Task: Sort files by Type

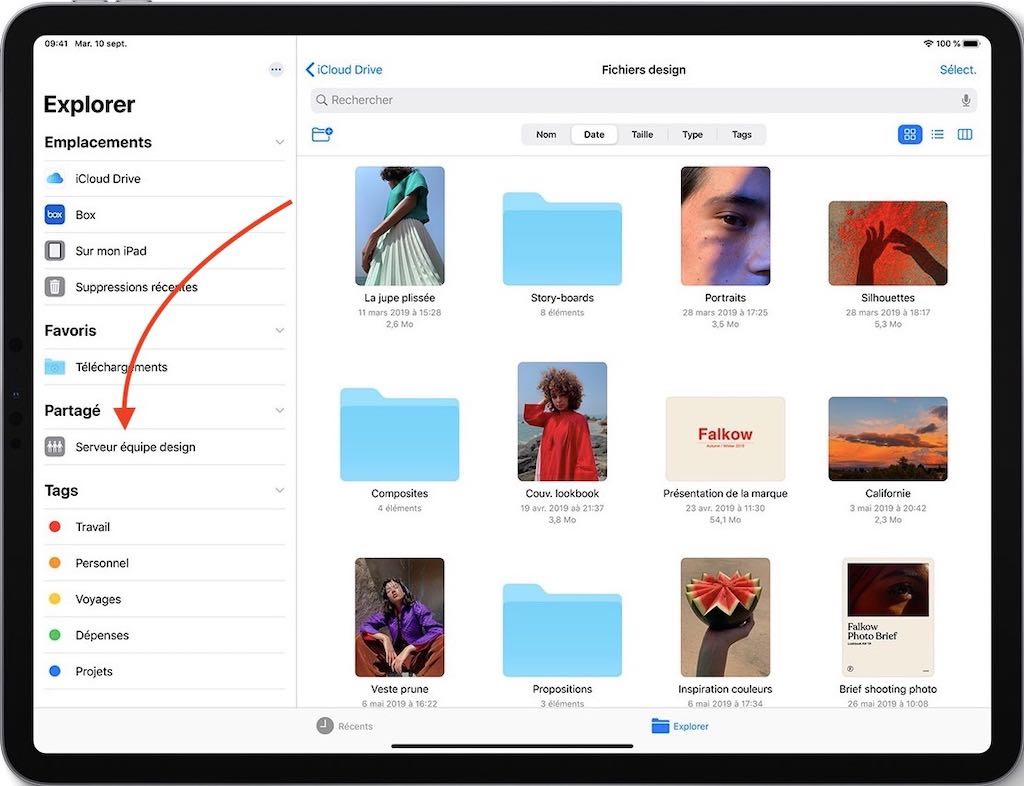Action: point(692,134)
